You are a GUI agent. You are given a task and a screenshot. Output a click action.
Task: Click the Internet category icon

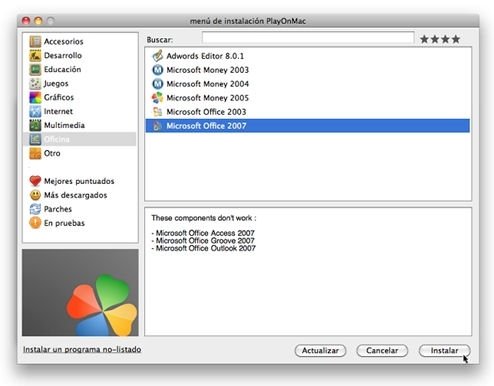click(x=35, y=111)
